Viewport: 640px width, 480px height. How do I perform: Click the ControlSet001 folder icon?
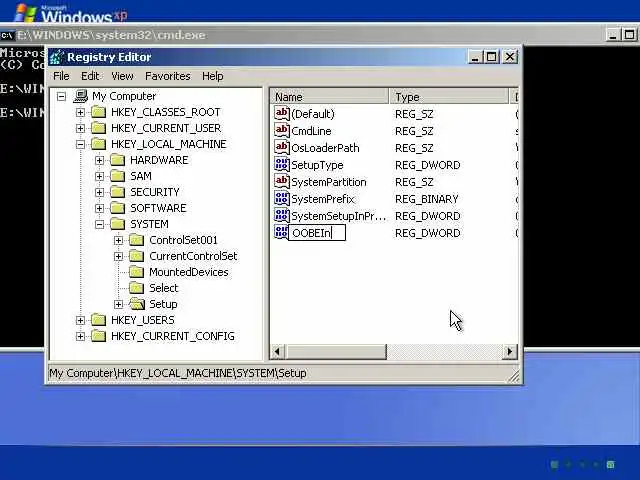point(136,240)
